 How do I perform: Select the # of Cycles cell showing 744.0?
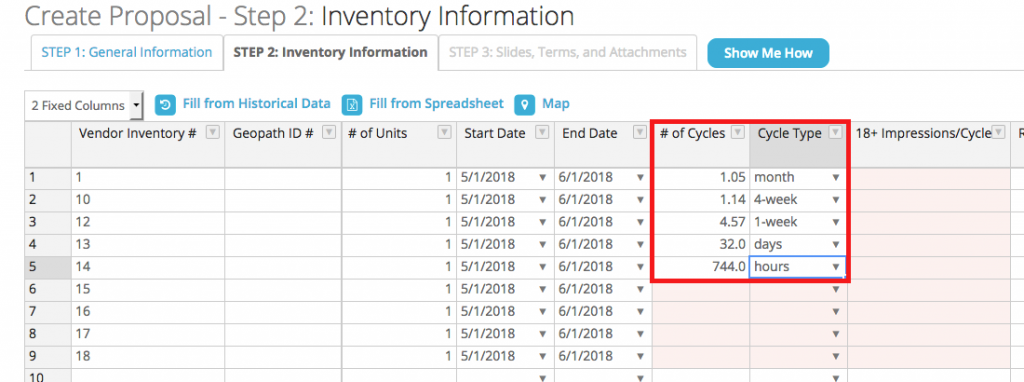tap(701, 267)
